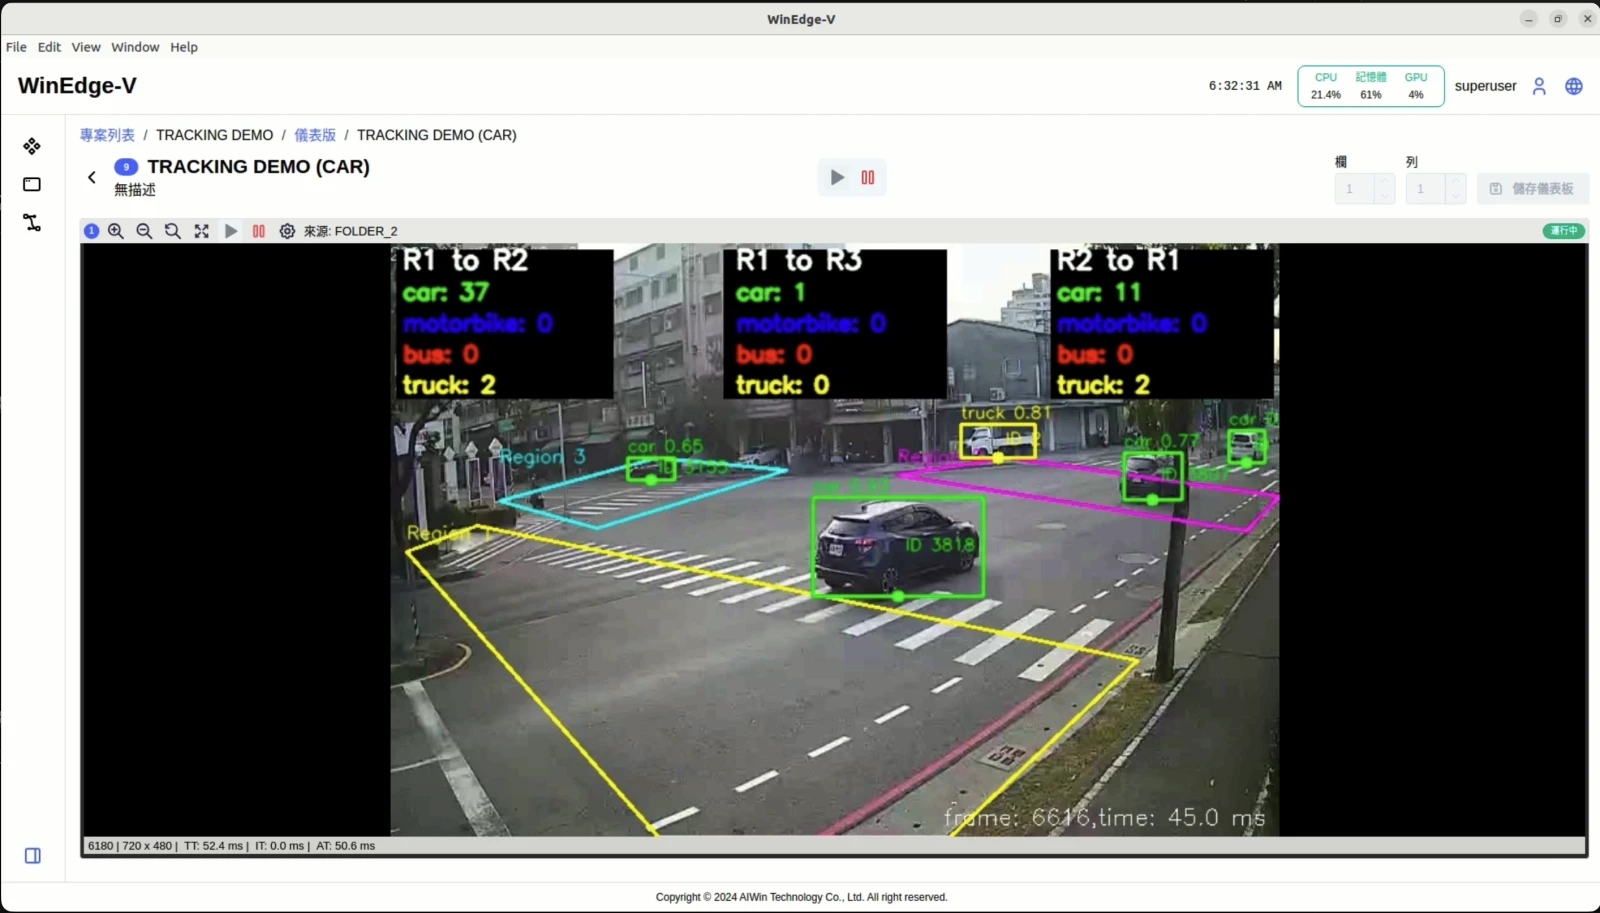Viewport: 1600px width, 913px height.
Task: Zoom out of the video view
Action: pos(144,231)
